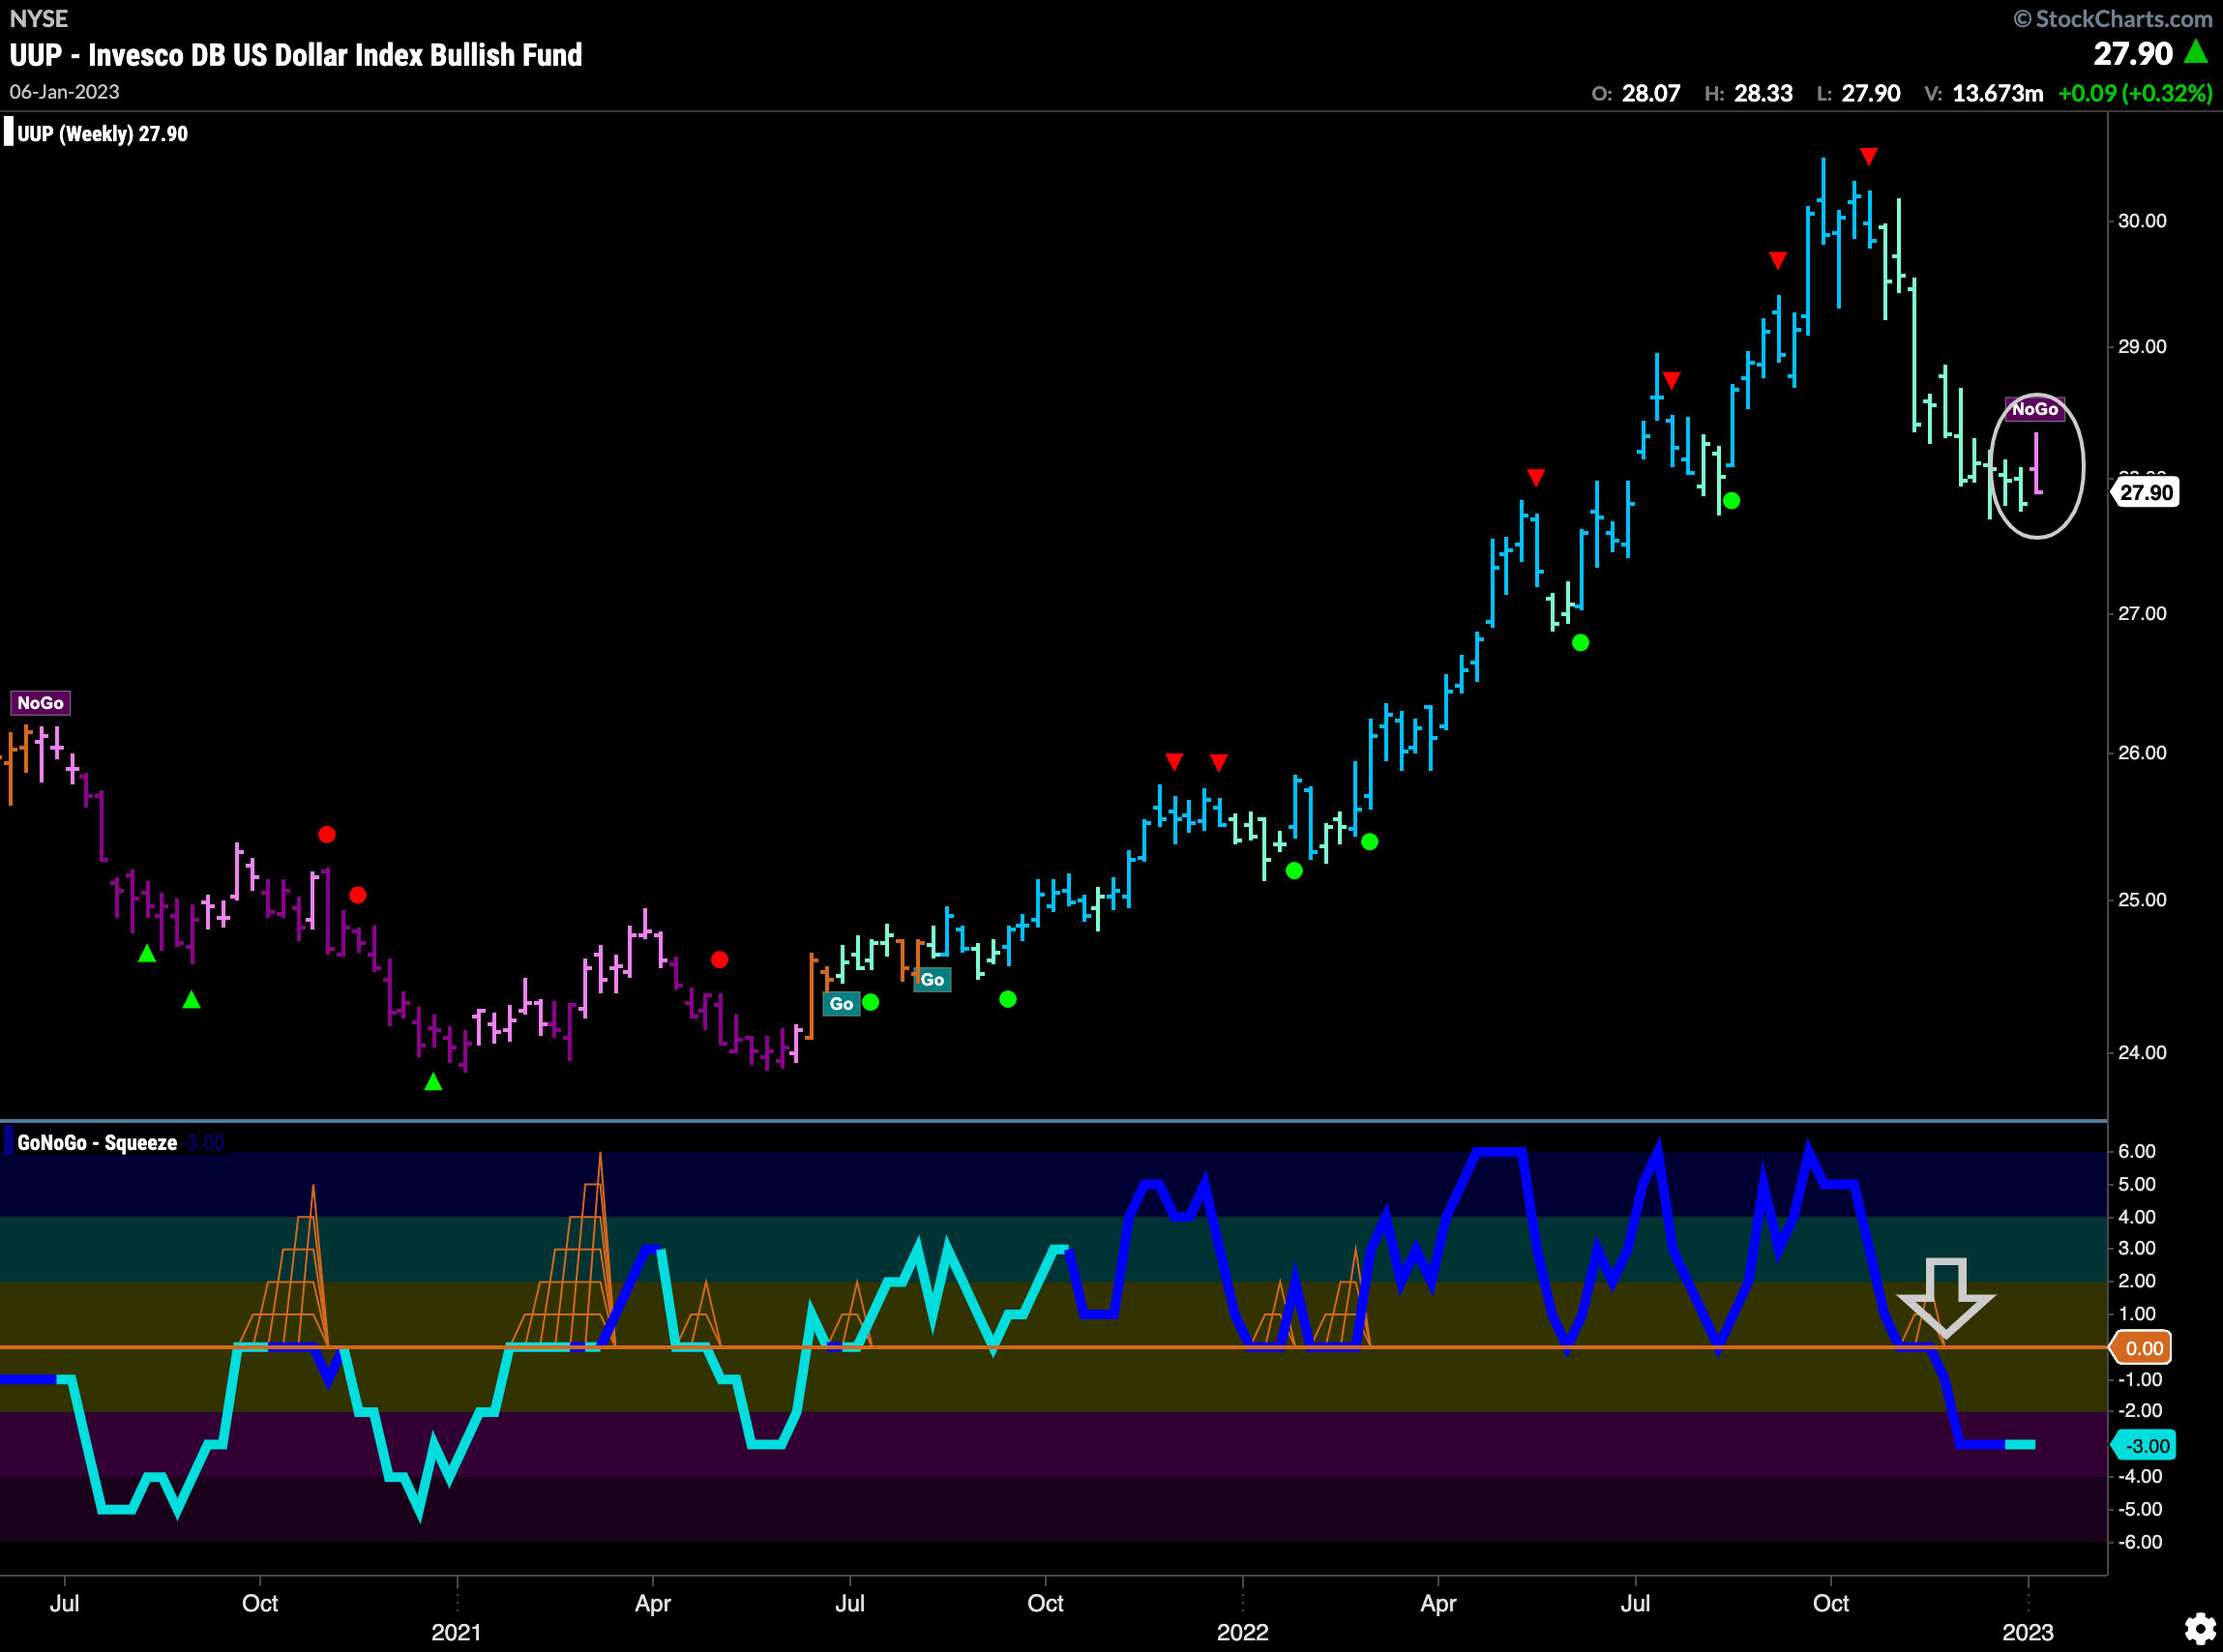Click the lower red dot near November 2020
The width and height of the screenshot is (2223, 1652).
358,895
